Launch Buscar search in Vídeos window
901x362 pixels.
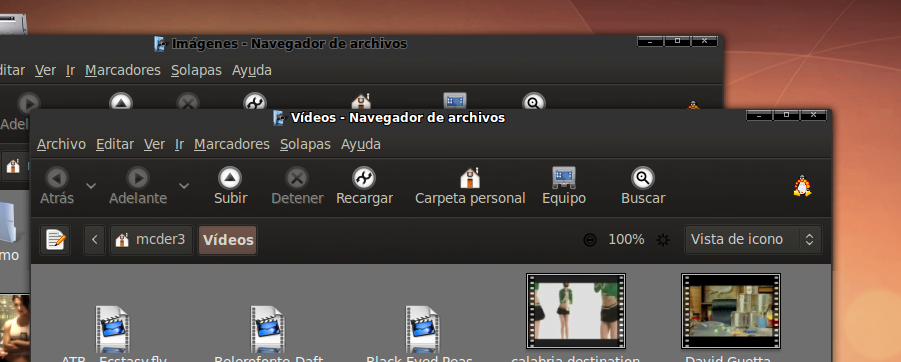click(x=643, y=186)
